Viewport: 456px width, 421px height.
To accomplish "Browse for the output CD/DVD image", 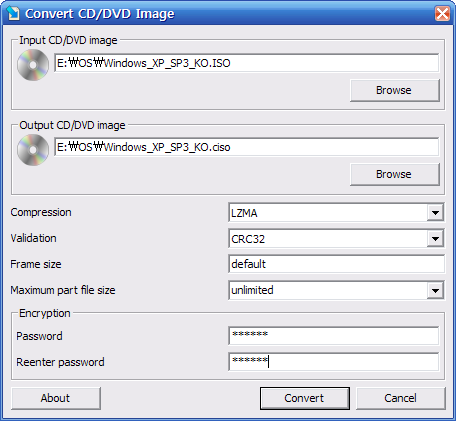I will [x=395, y=174].
